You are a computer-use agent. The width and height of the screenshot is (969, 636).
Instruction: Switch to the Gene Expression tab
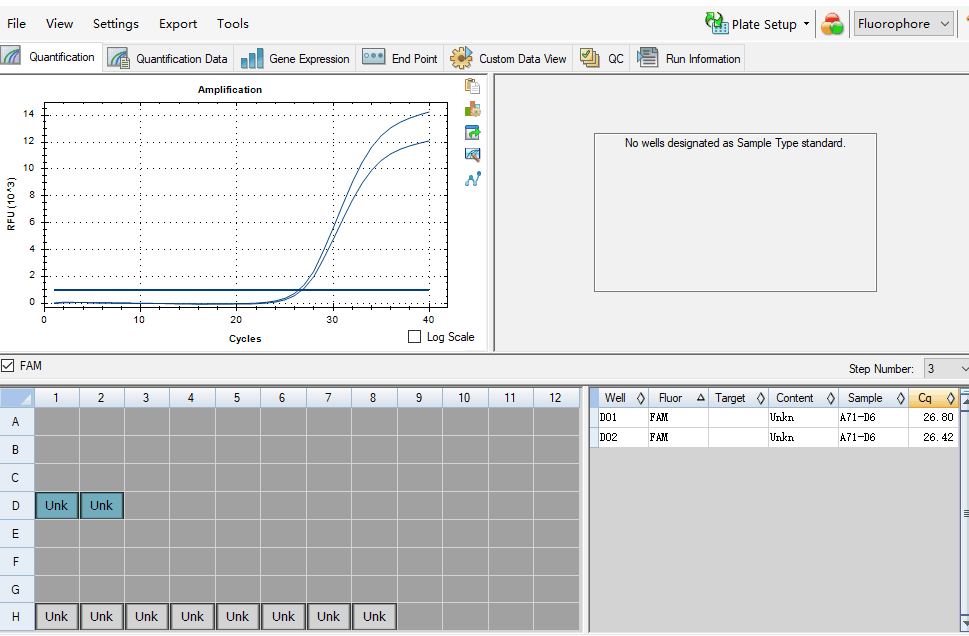(295, 58)
